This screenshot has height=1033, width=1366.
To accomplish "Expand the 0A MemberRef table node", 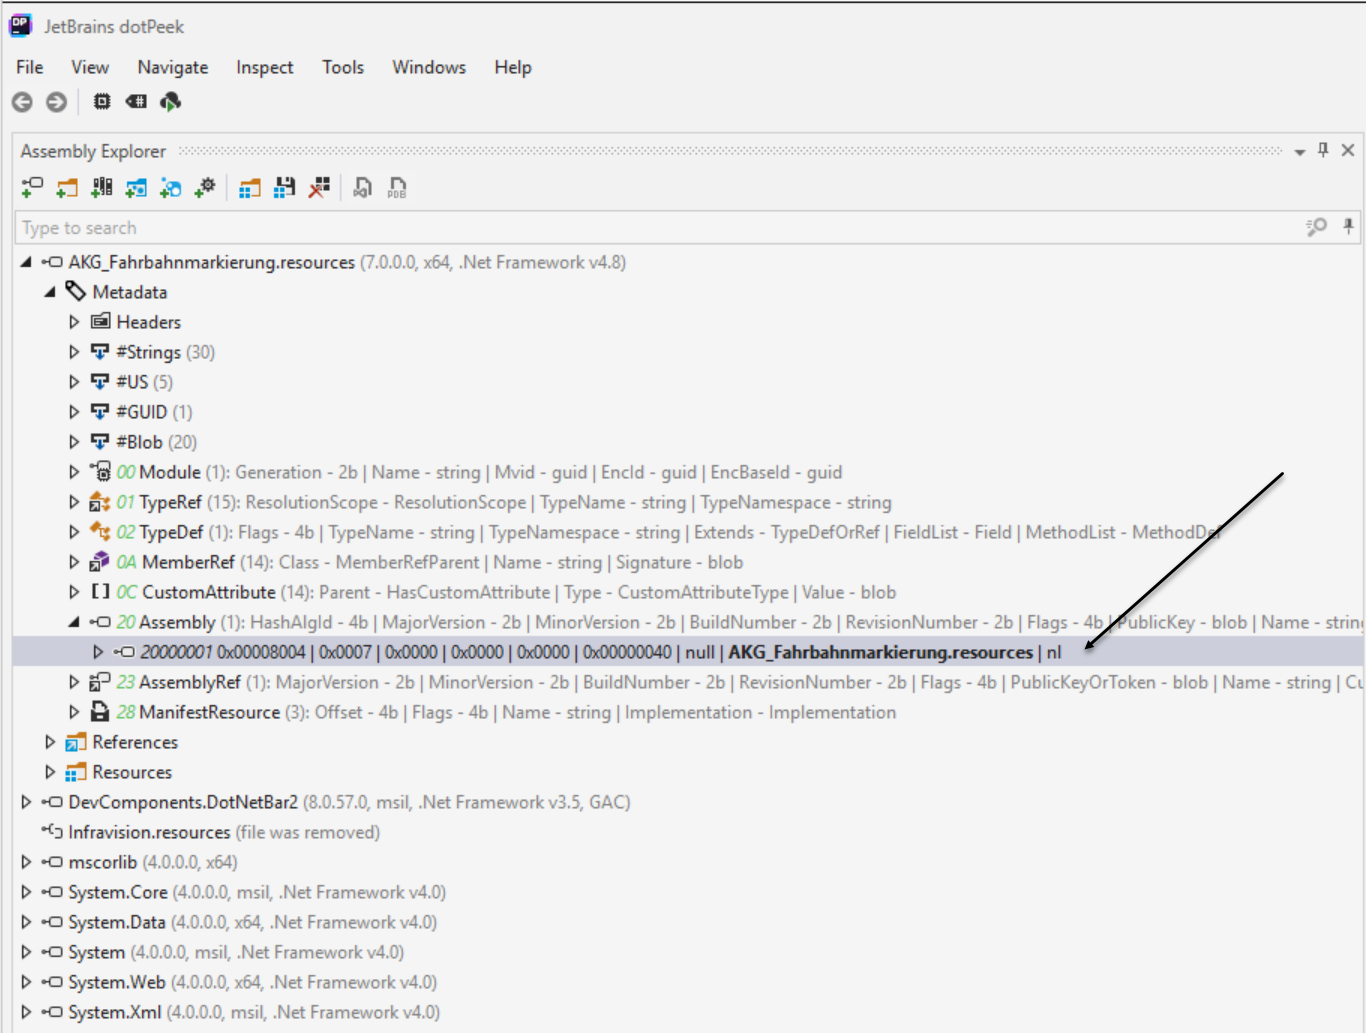I will [x=74, y=562].
